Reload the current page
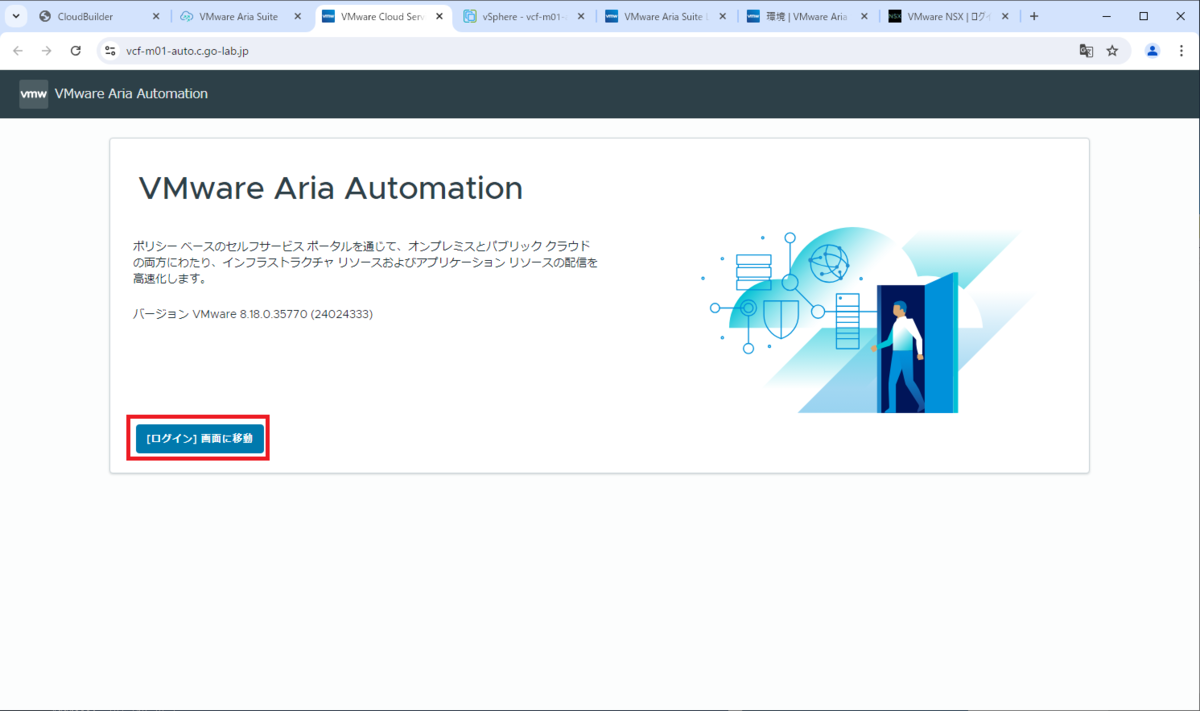This screenshot has height=711, width=1200. (x=75, y=51)
